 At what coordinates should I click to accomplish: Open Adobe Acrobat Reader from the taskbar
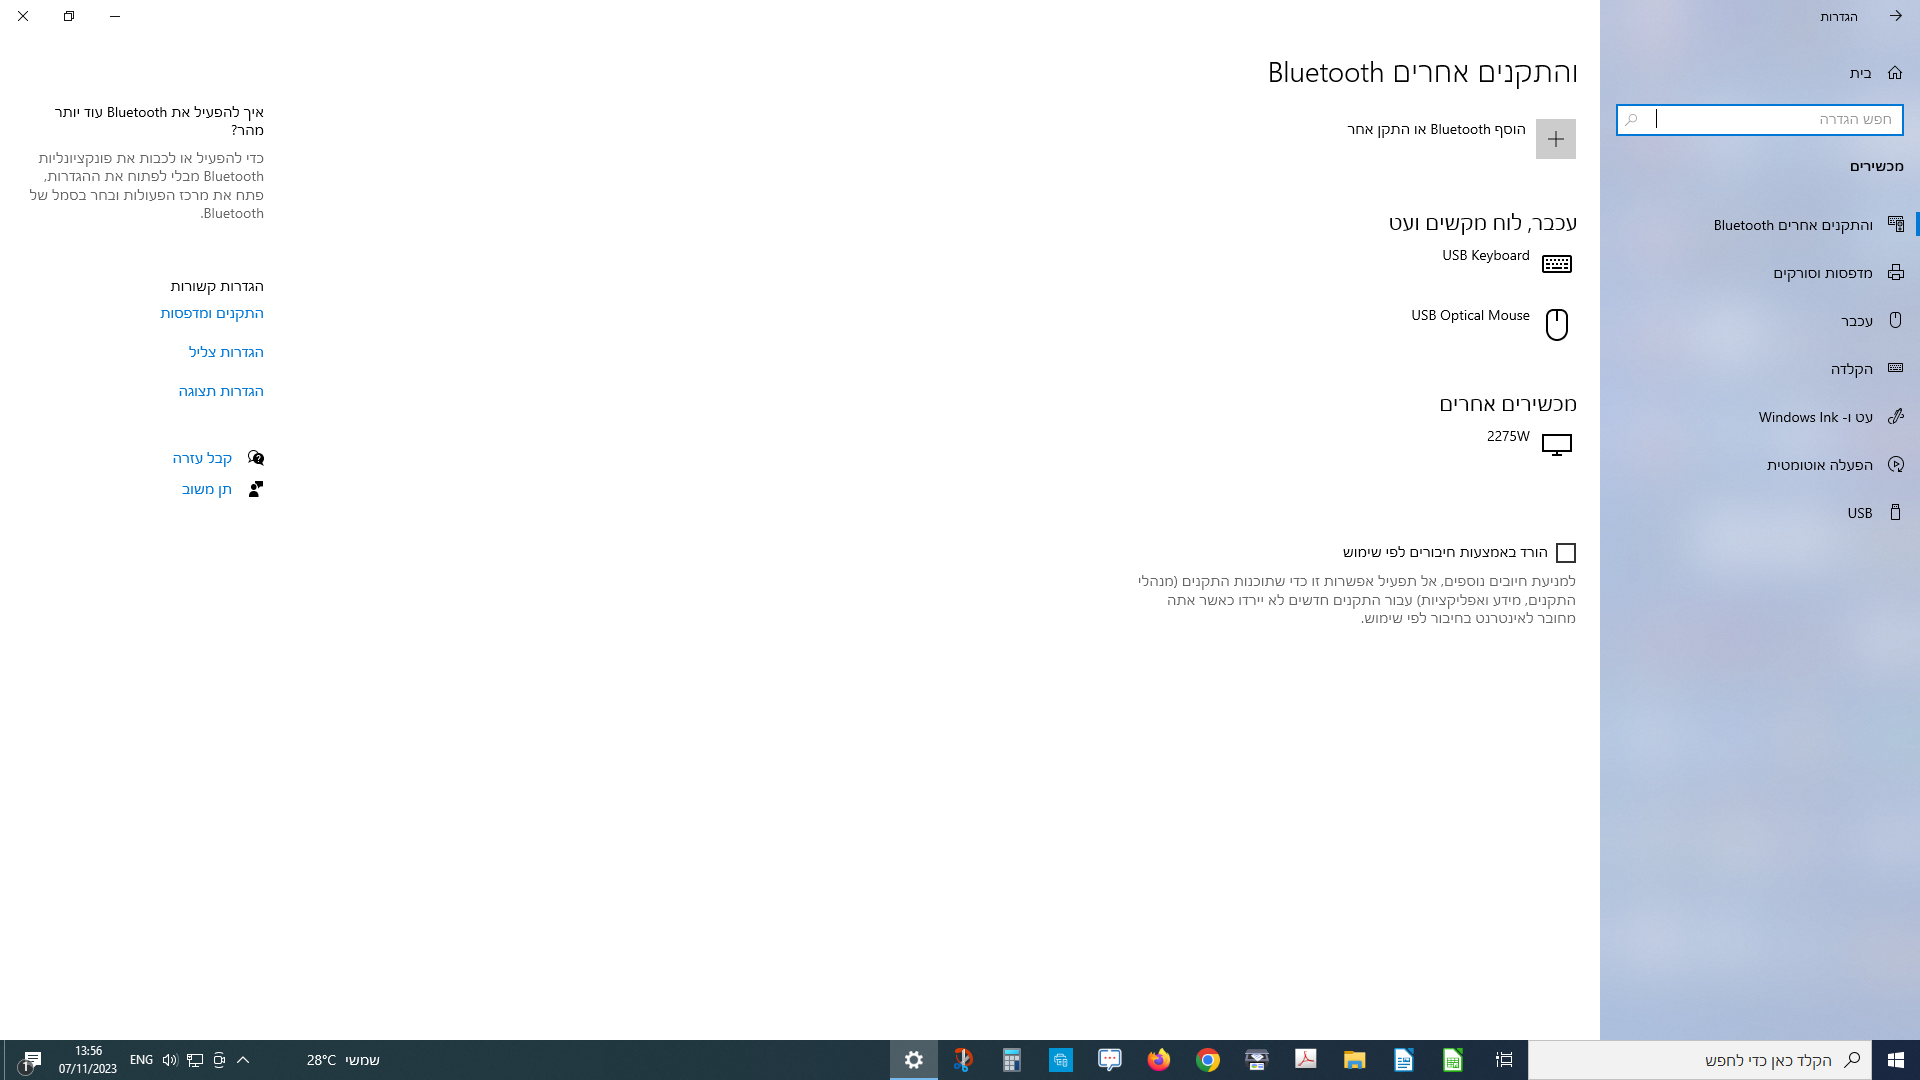click(1306, 1060)
